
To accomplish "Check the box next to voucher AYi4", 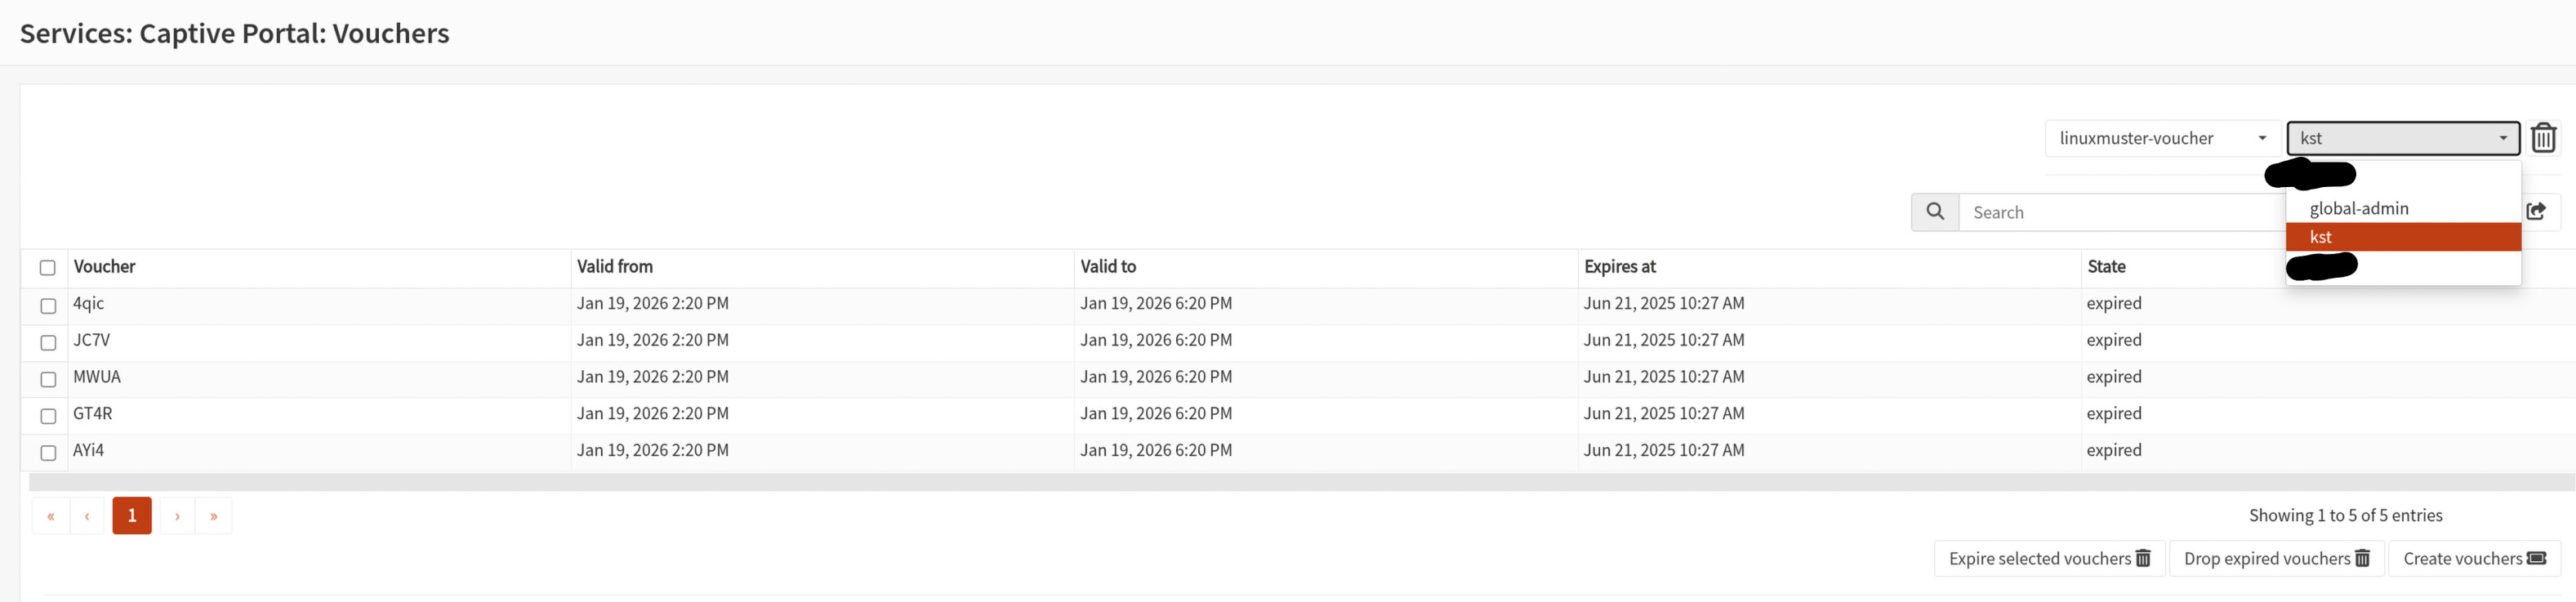I will click(x=48, y=453).
